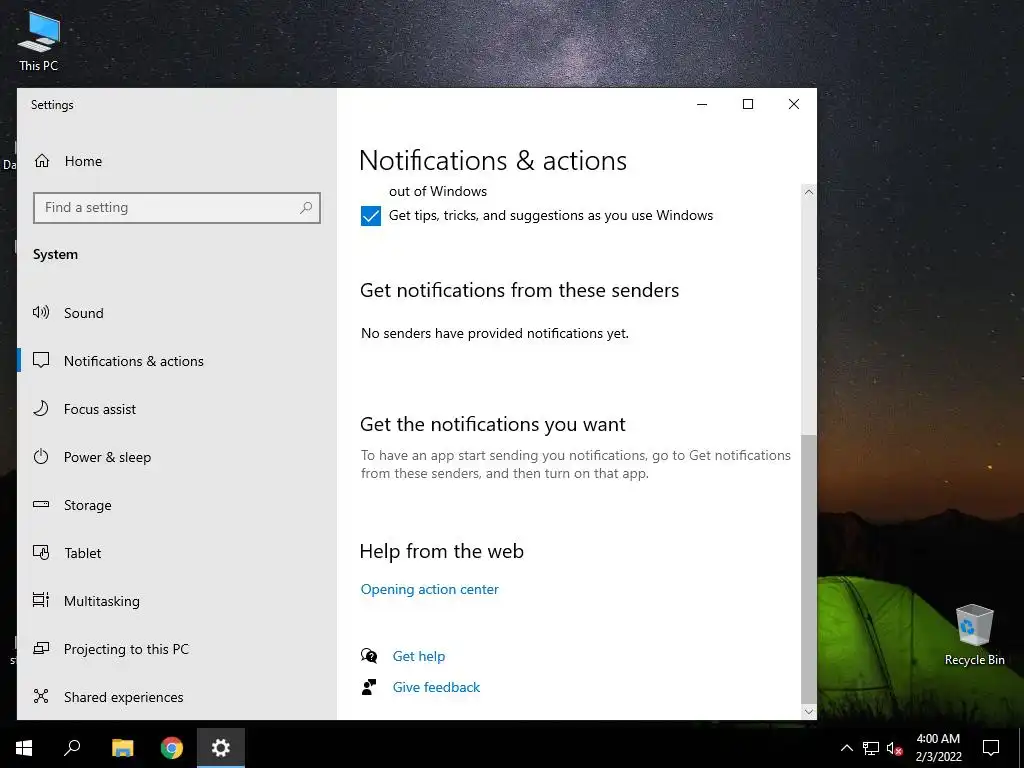Open Focus assist settings
1024x768 pixels.
coord(100,409)
